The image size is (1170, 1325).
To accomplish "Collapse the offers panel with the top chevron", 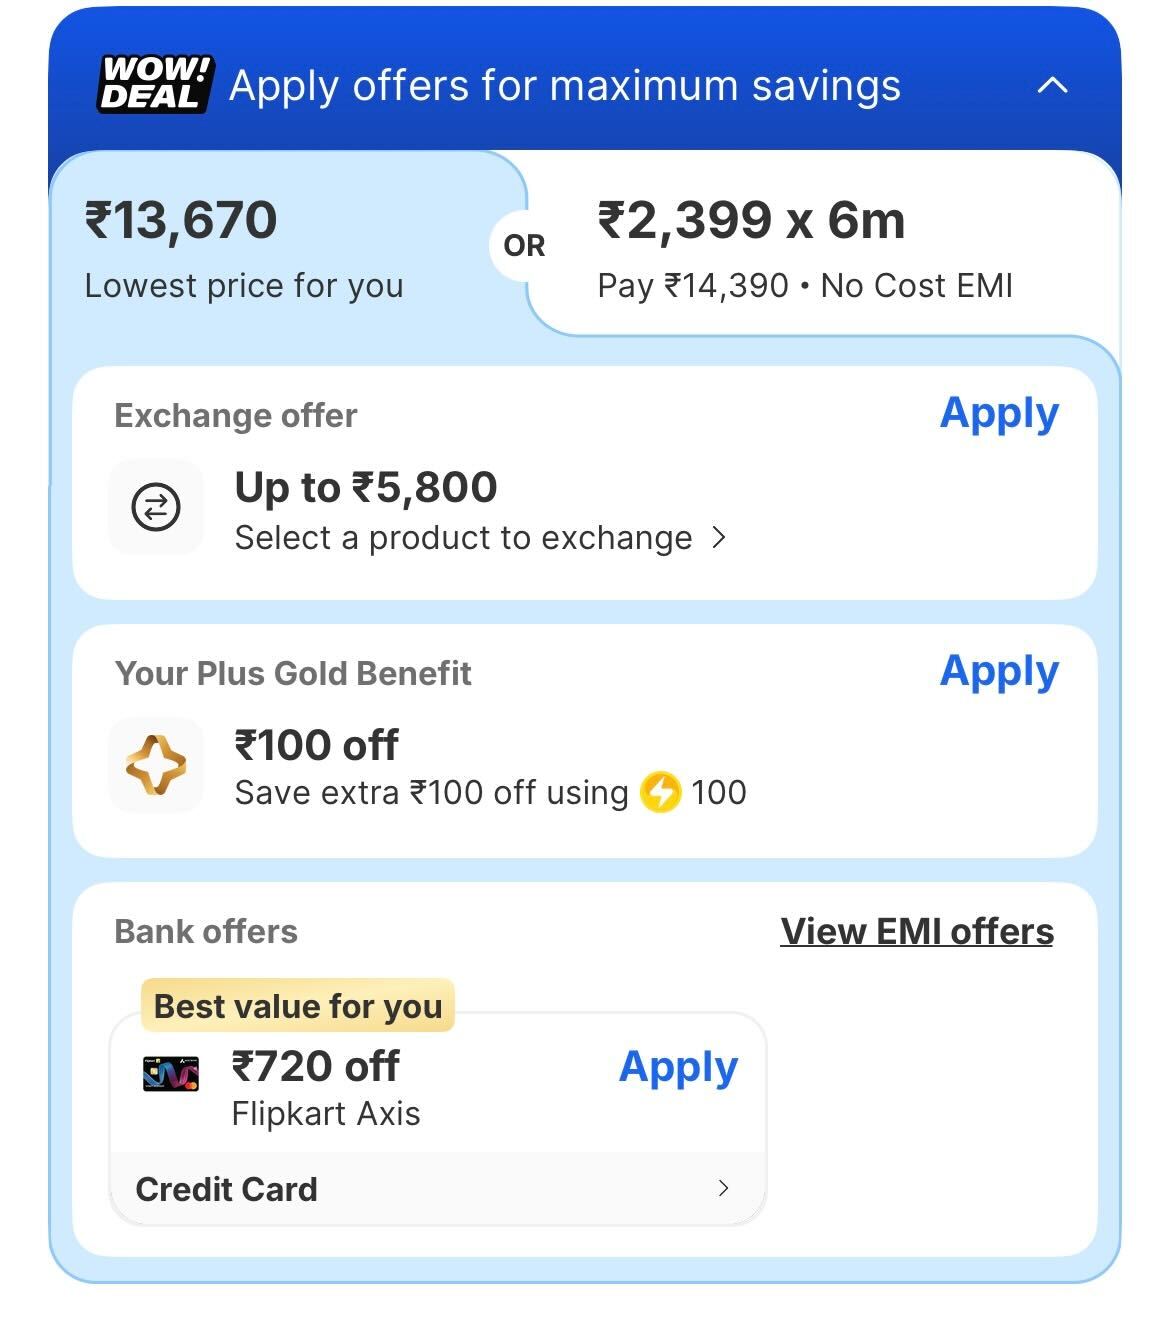I will pos(1052,86).
